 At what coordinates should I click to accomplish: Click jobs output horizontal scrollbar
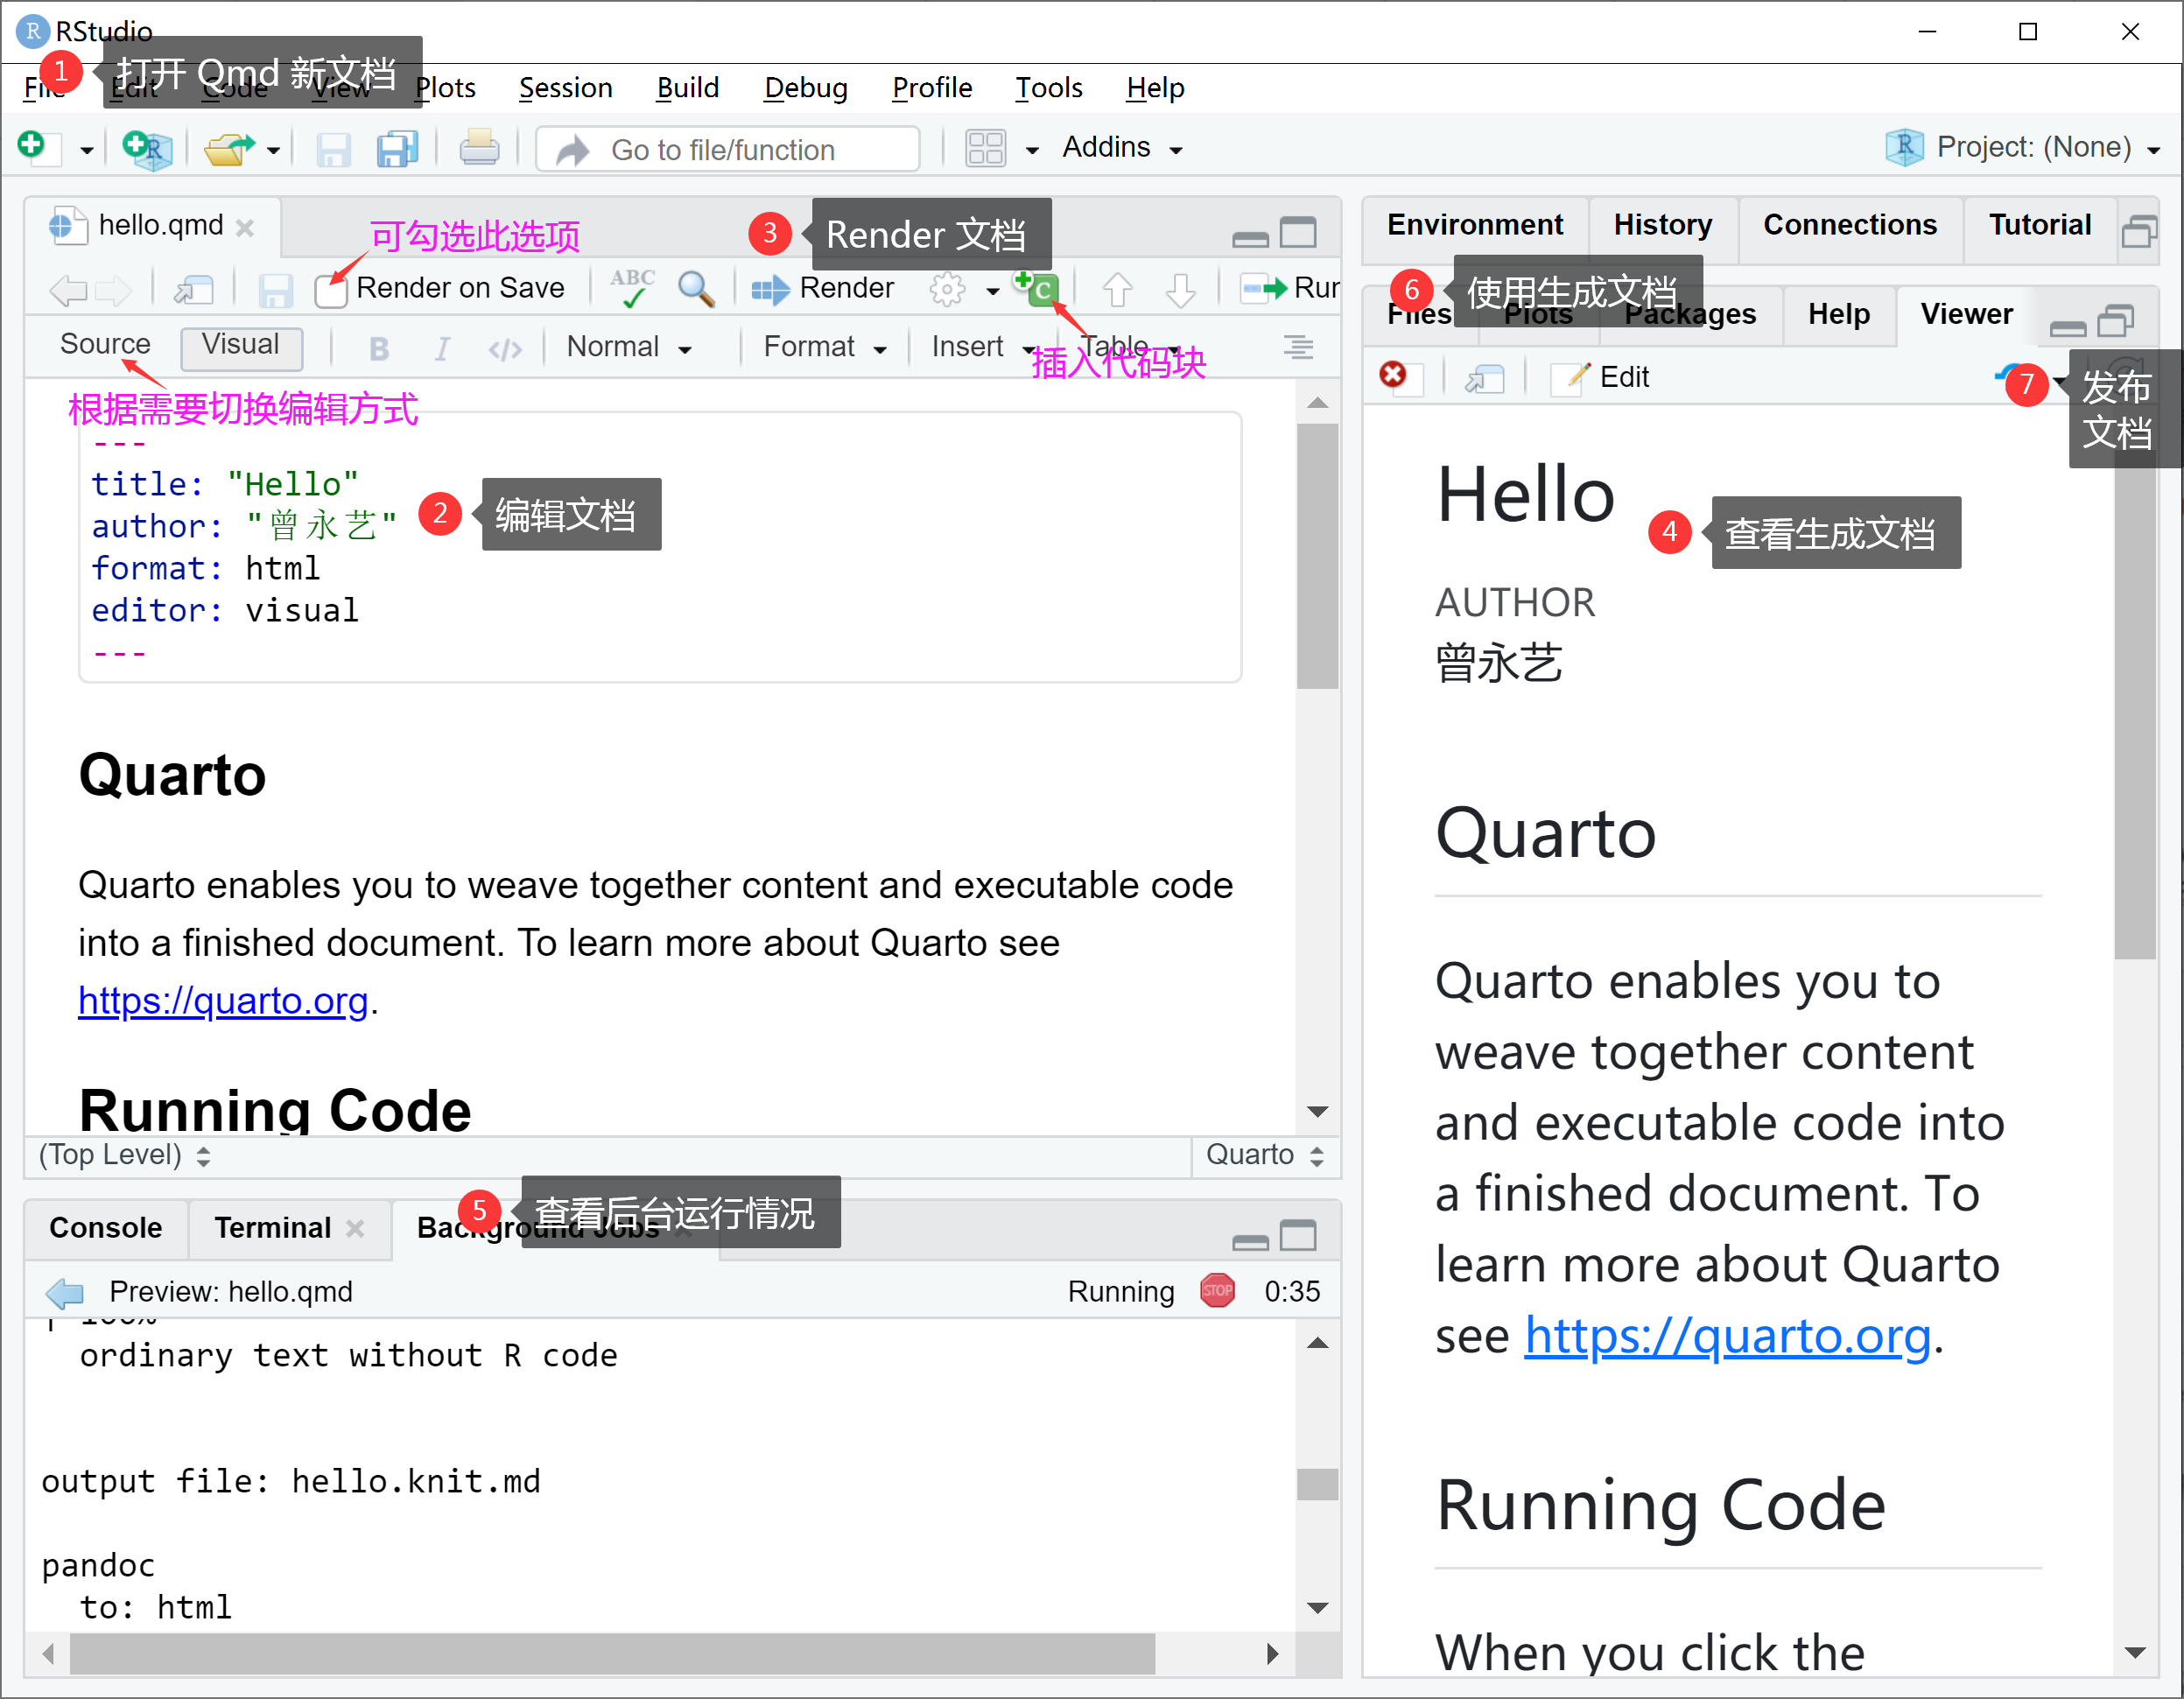(612, 1654)
